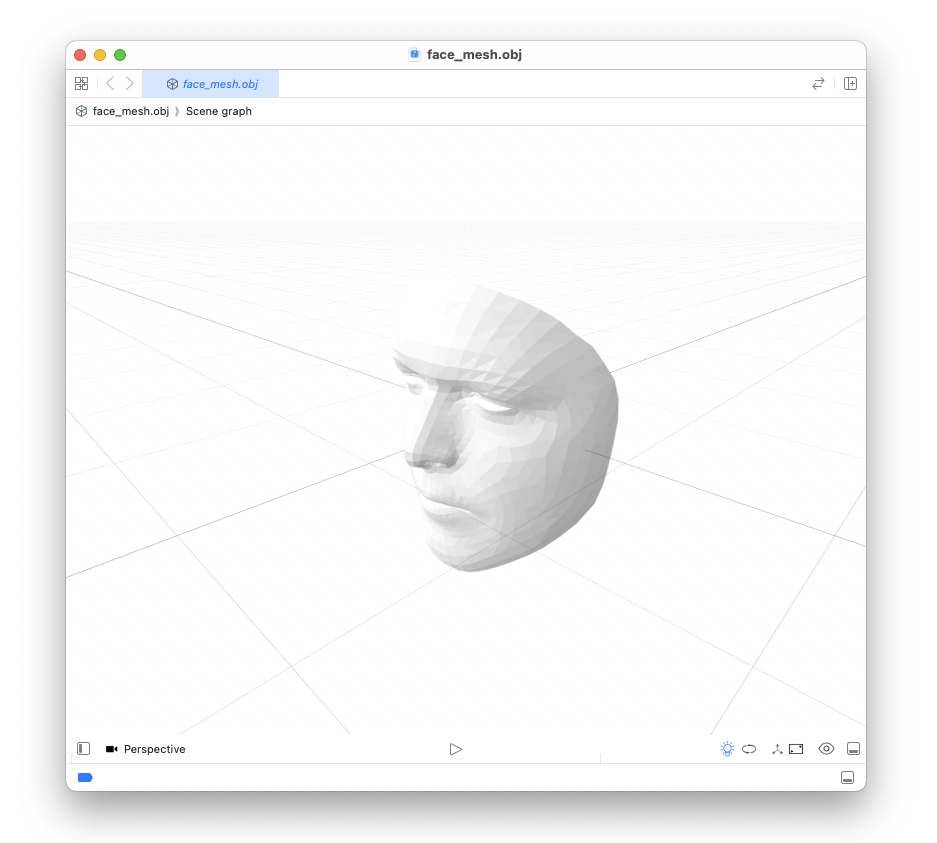
Task: Enable default scene lighting
Action: 727,748
